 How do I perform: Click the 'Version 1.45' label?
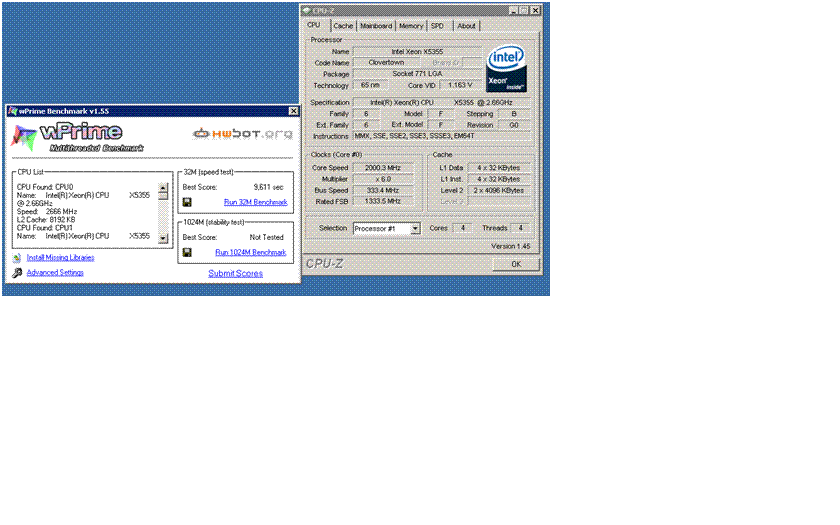point(511,246)
